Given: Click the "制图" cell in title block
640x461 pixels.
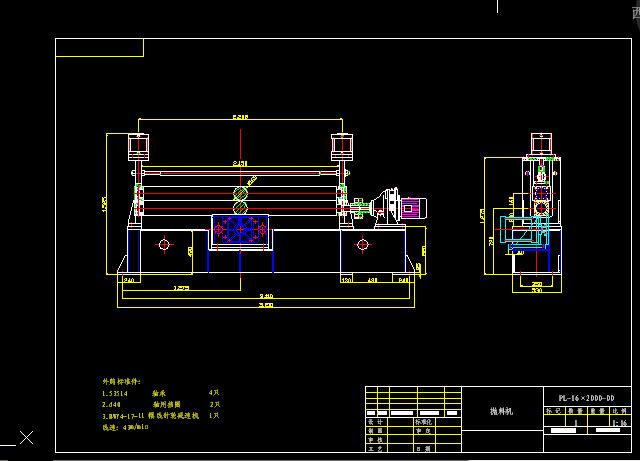Looking at the screenshot, I should 375,431.
